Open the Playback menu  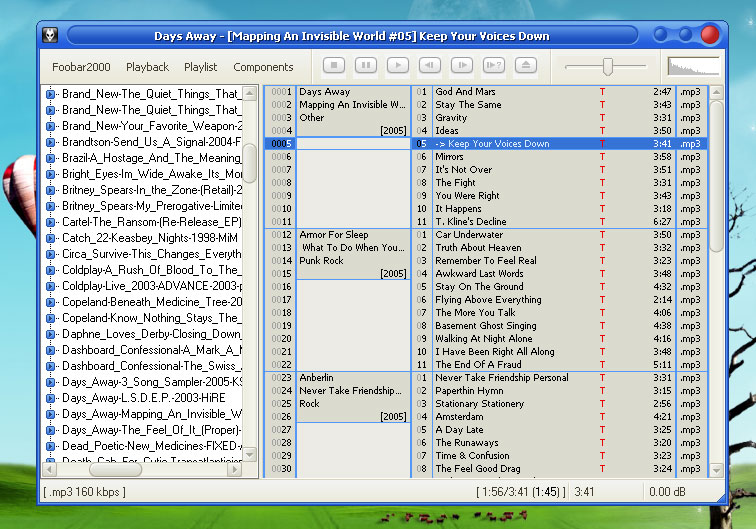pos(147,67)
